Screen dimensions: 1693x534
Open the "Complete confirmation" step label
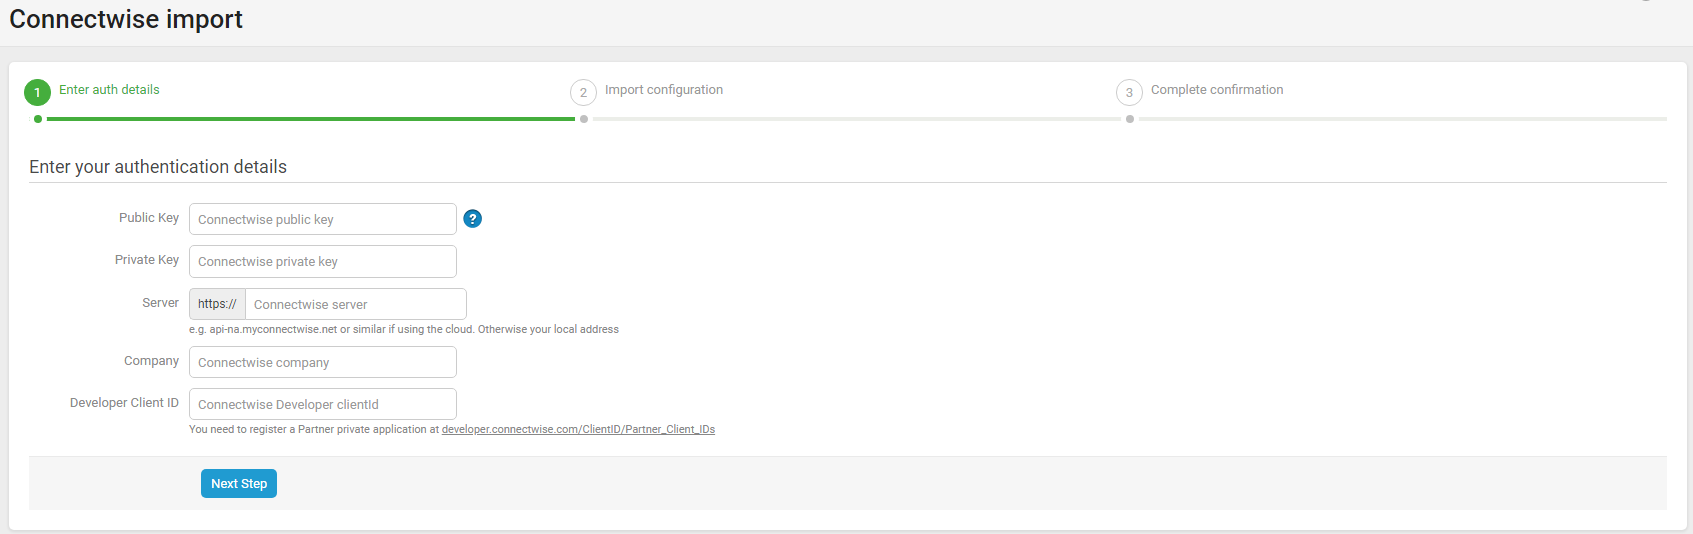pos(1216,90)
